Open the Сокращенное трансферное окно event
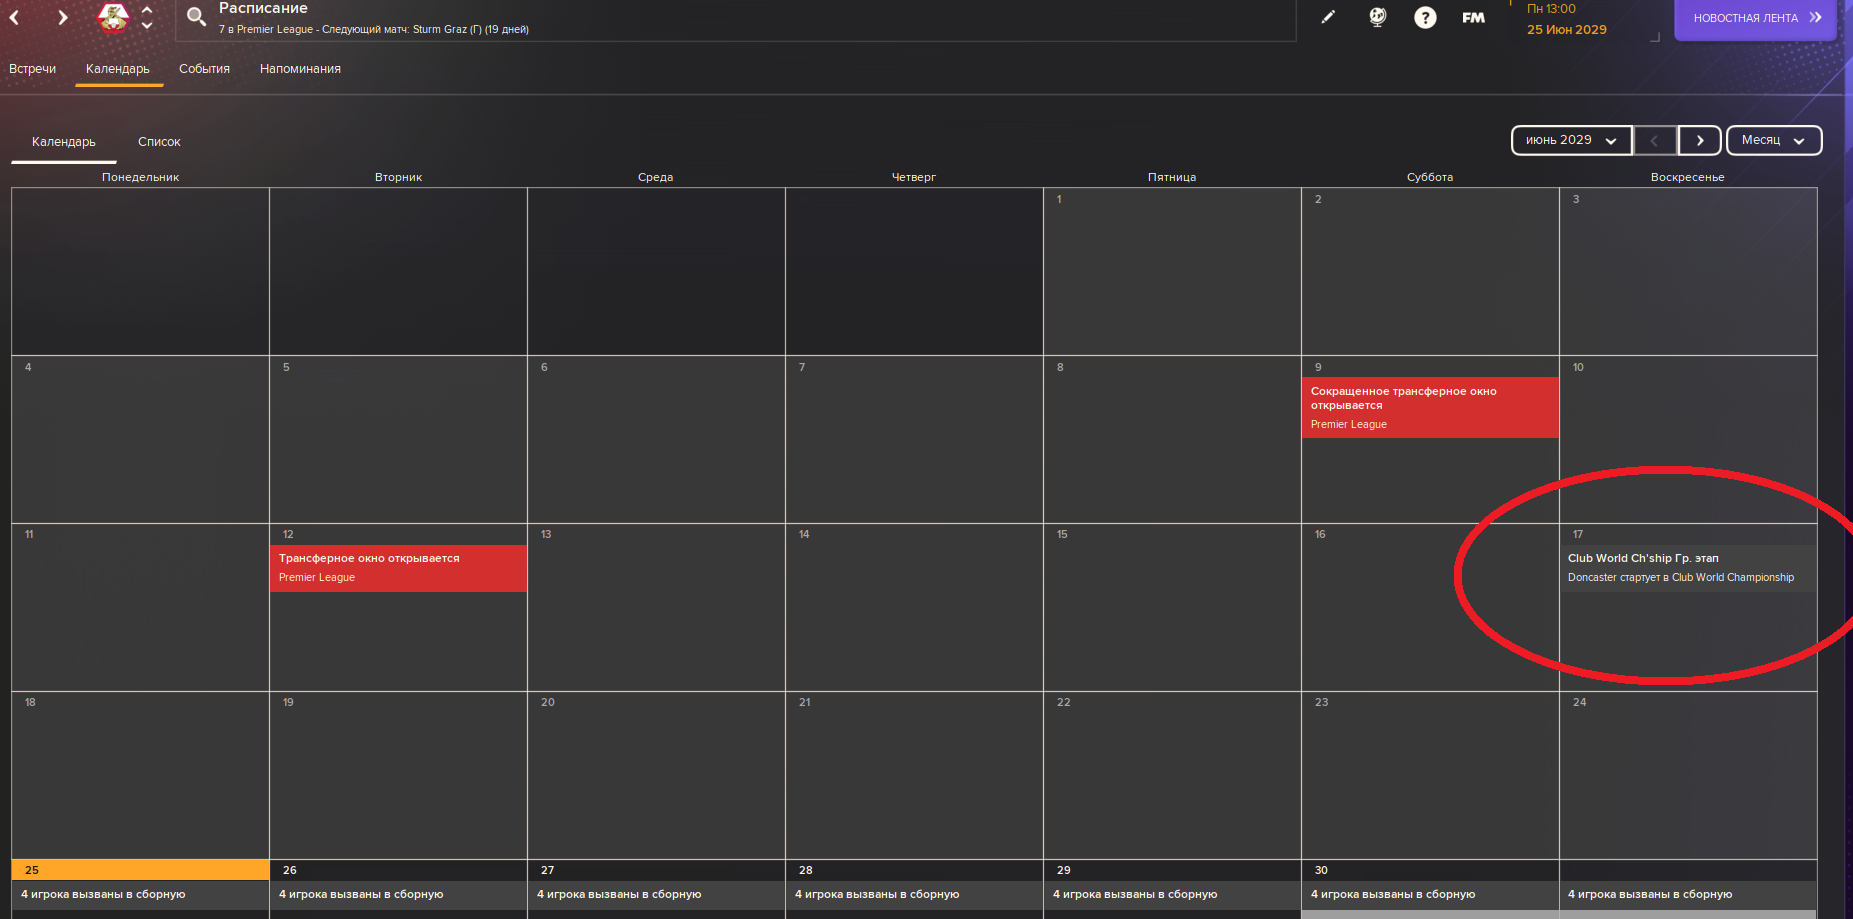 pos(1430,407)
